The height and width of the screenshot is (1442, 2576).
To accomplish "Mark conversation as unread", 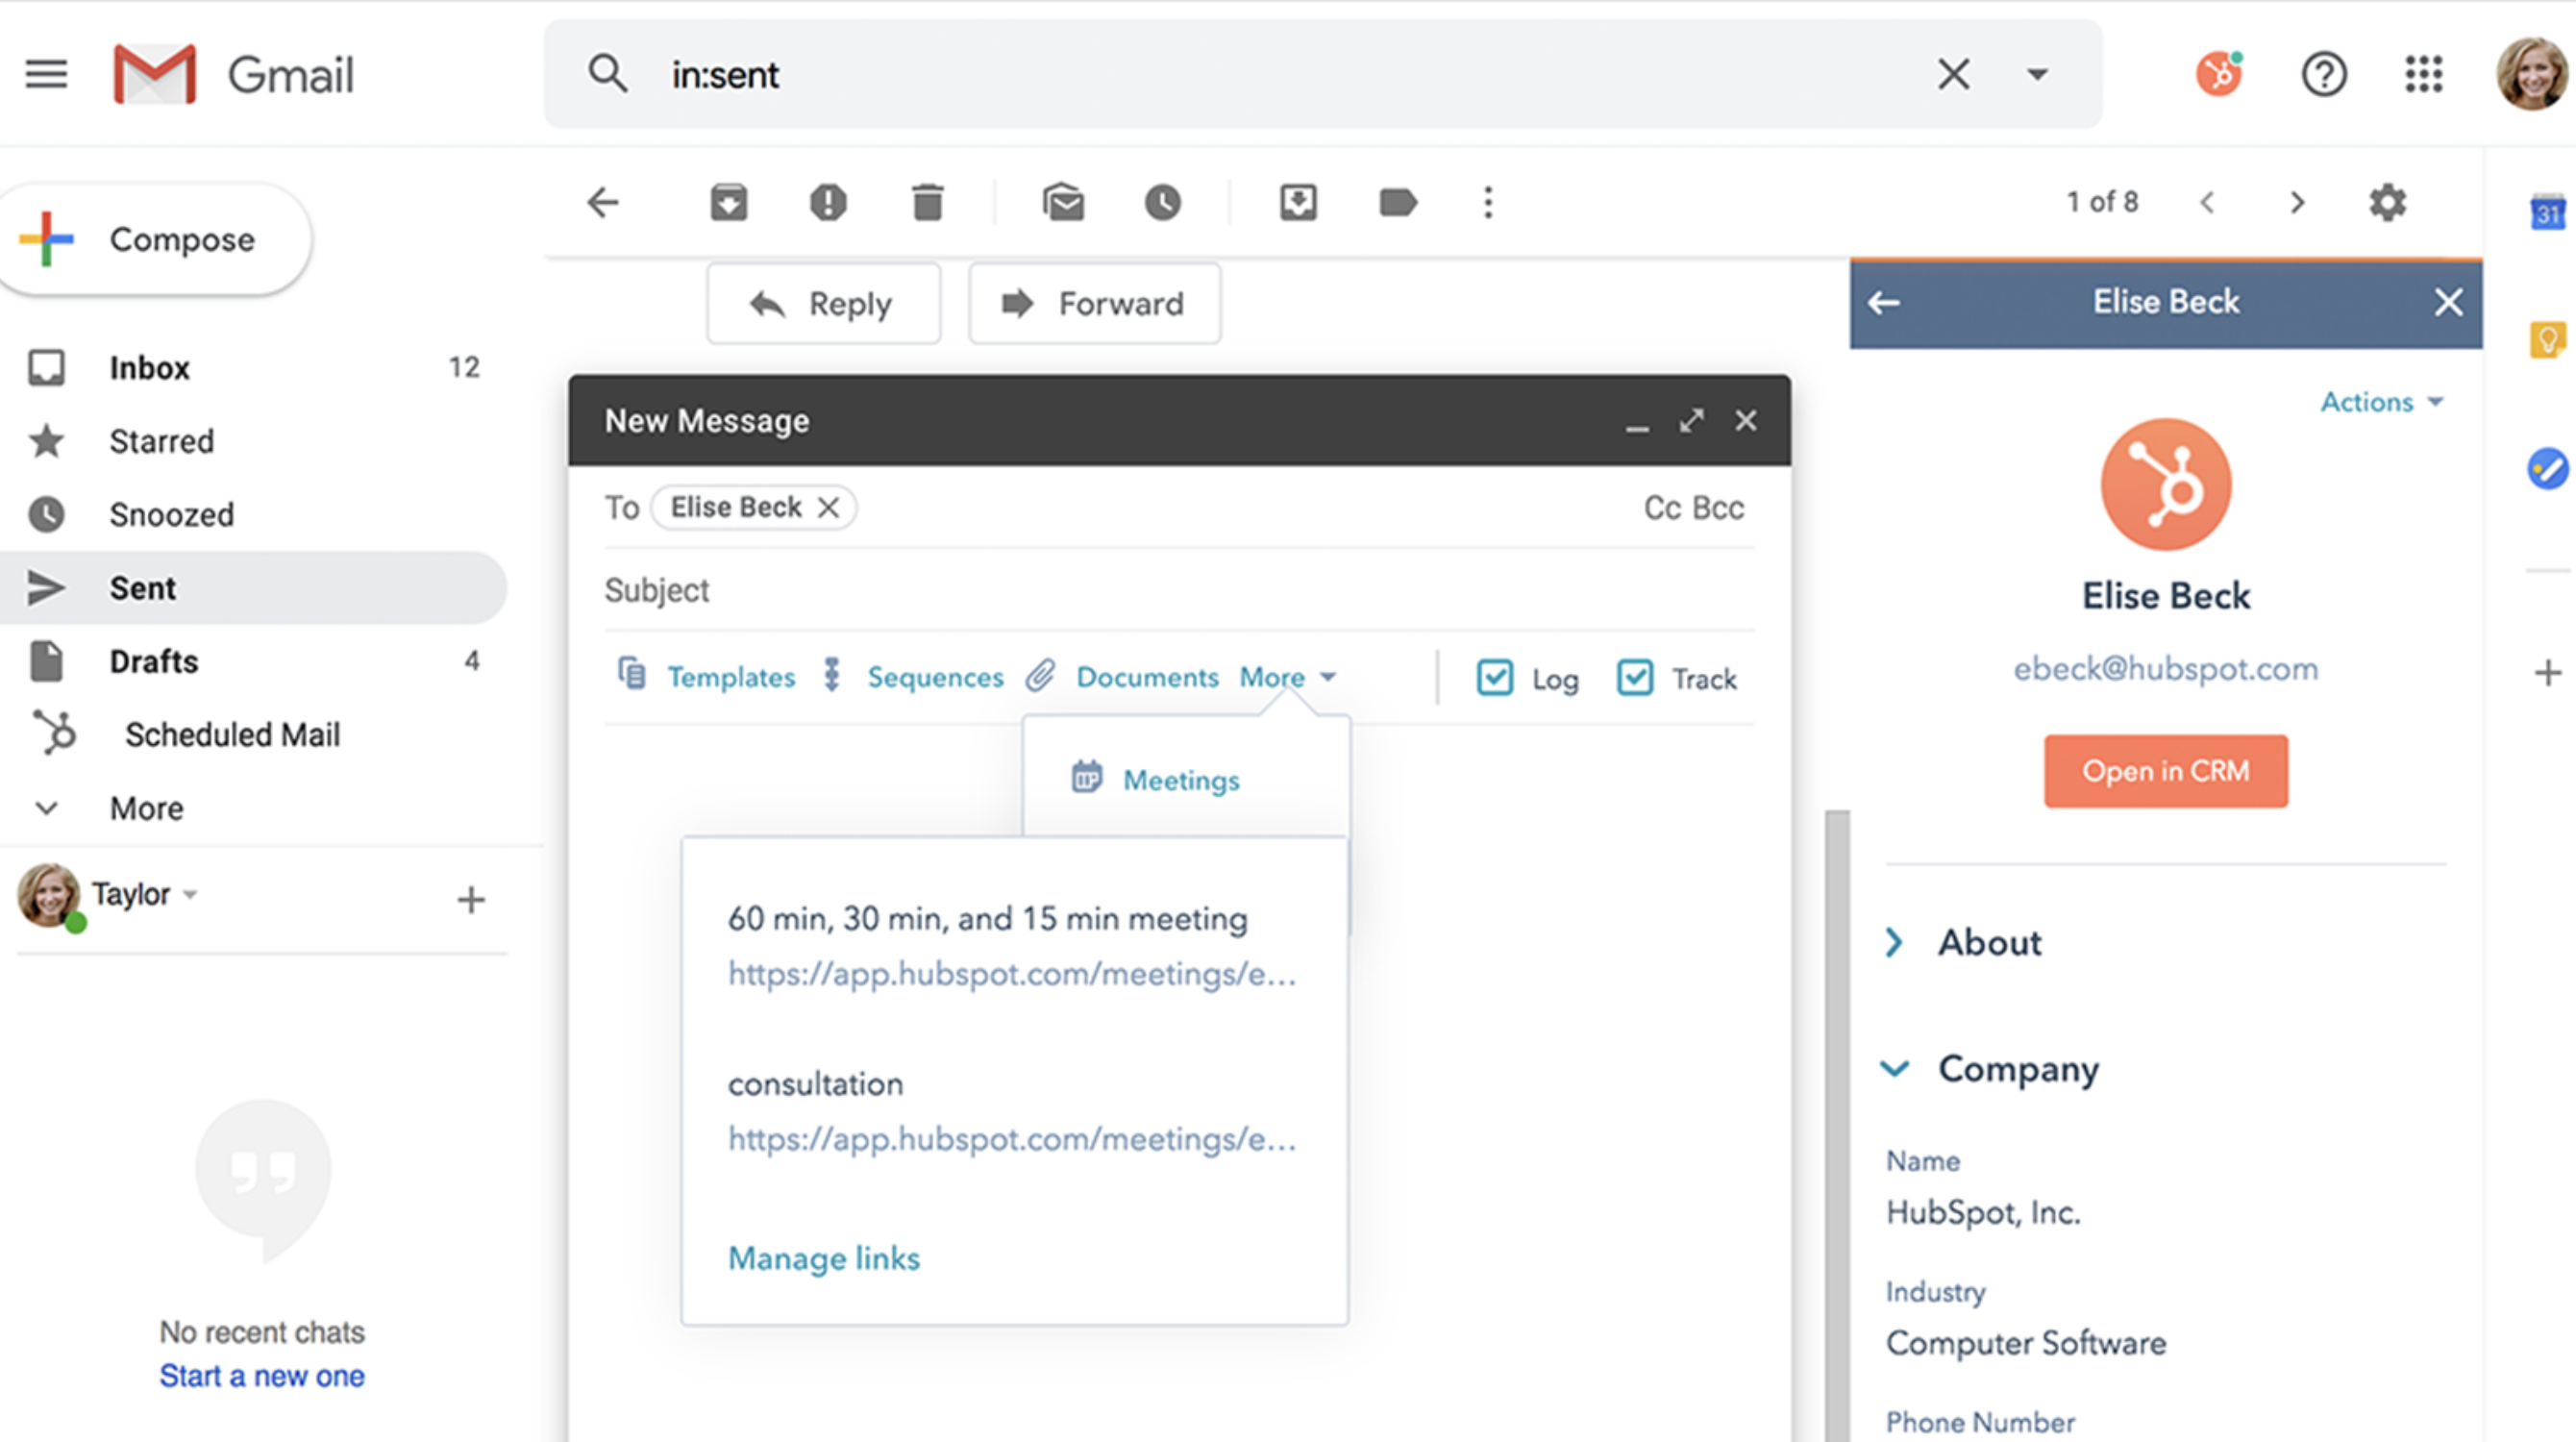I will (x=1063, y=203).
